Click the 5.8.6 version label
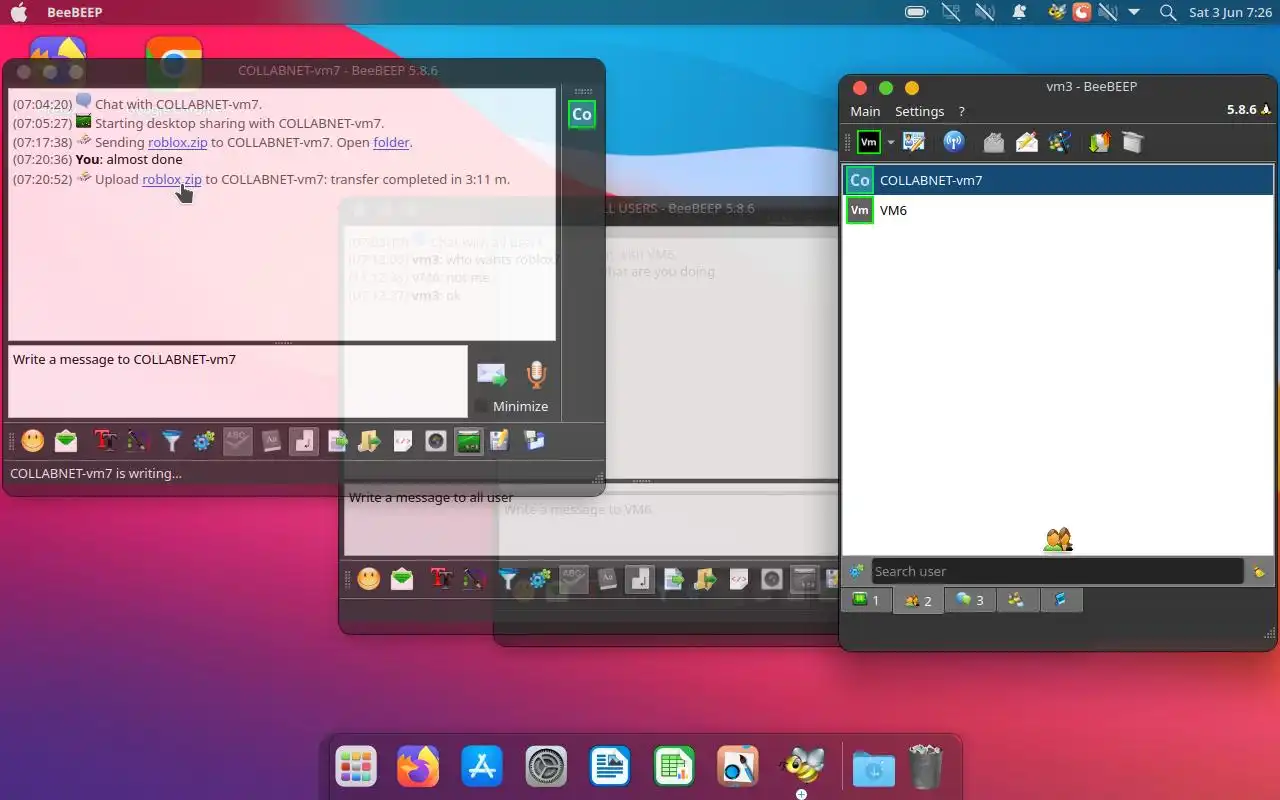Viewport: 1280px width, 800px height. [x=1241, y=110]
